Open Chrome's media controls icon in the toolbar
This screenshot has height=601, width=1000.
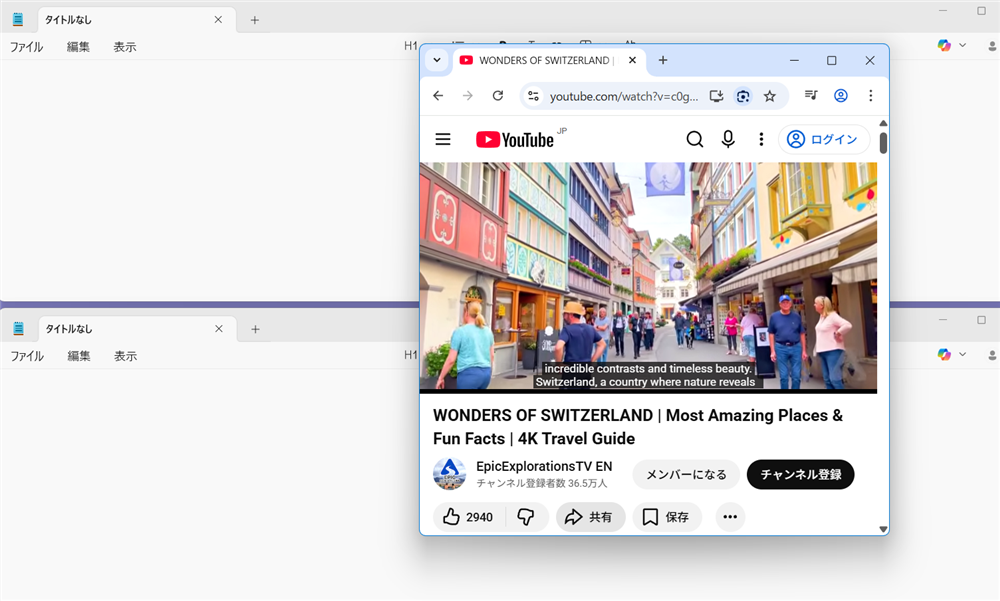click(x=812, y=95)
